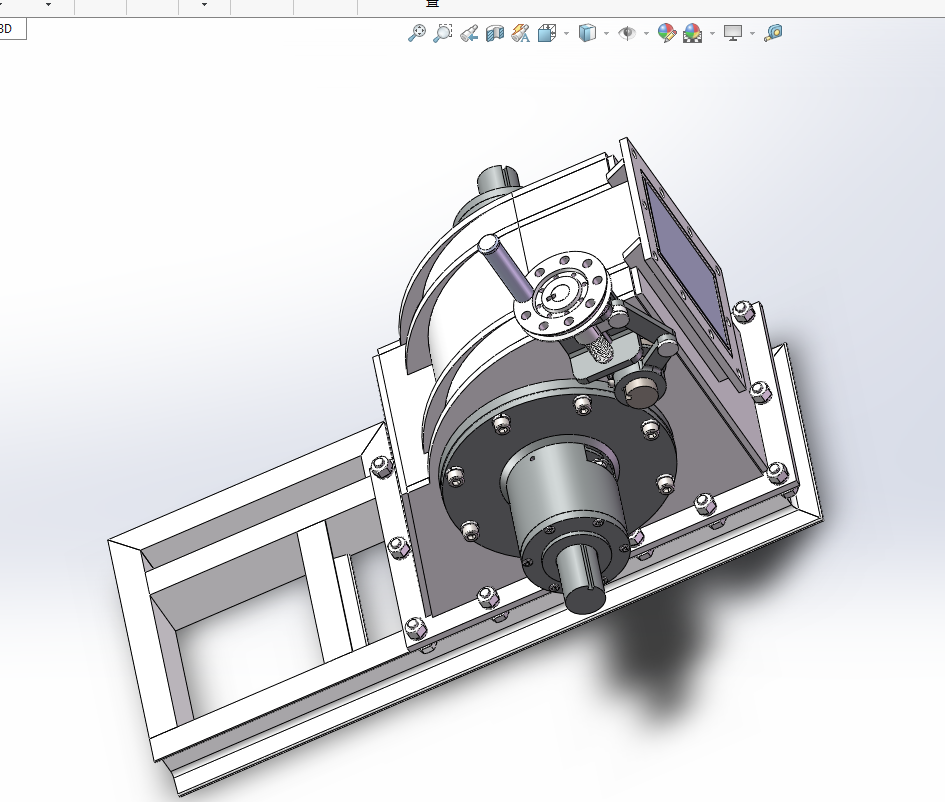Toggle the View Settings monitor icon
The width and height of the screenshot is (945, 802).
(x=734, y=33)
